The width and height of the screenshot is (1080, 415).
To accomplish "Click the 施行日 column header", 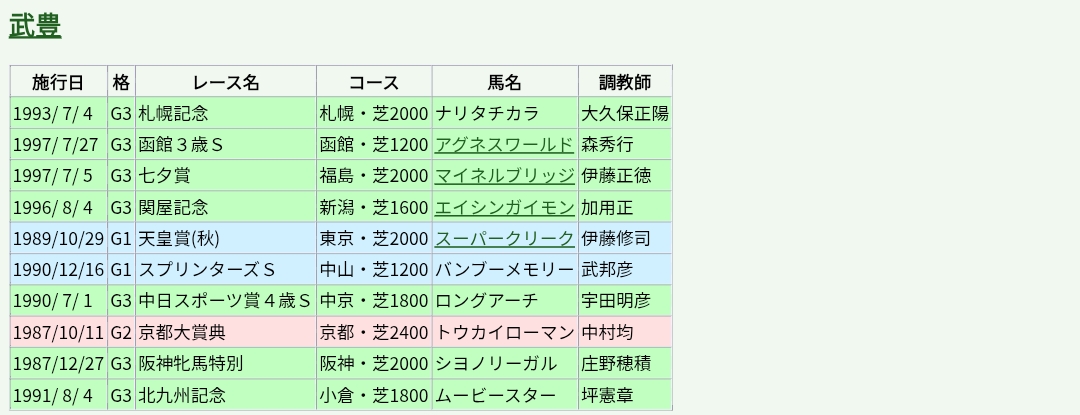I will click(59, 82).
